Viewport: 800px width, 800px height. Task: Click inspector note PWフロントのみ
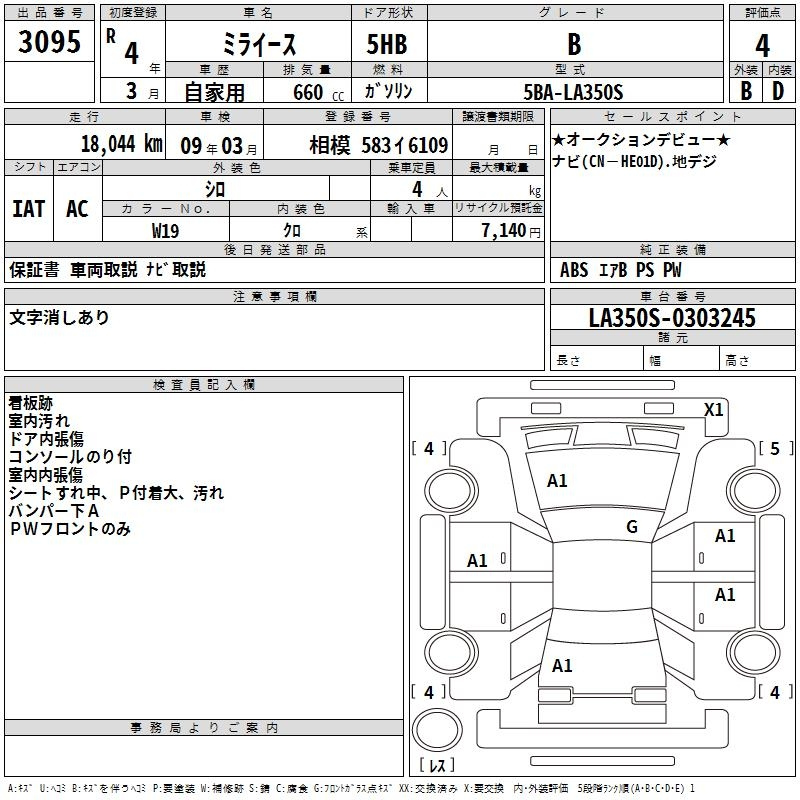coord(70,529)
